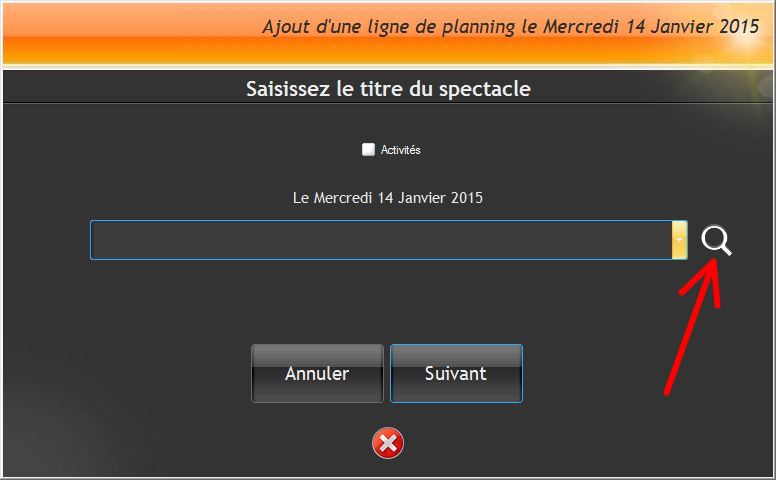Open the spectacle list via the yellow arrow
Image resolution: width=776 pixels, height=480 pixels.
coord(679,240)
